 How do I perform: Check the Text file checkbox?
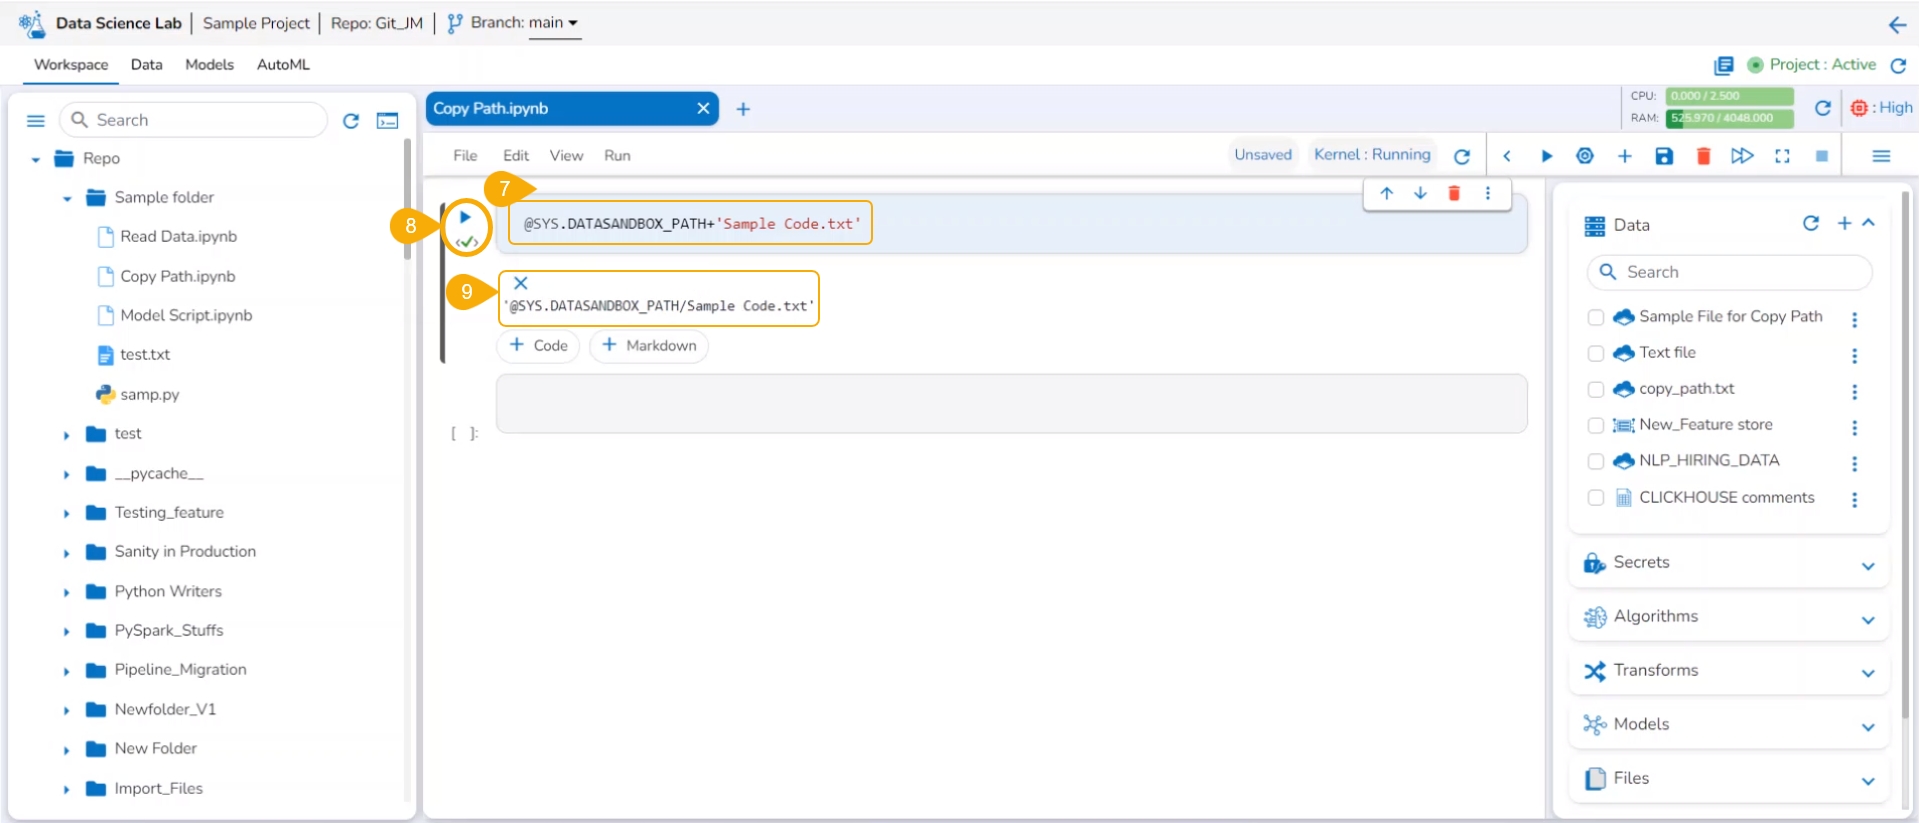[1596, 354]
